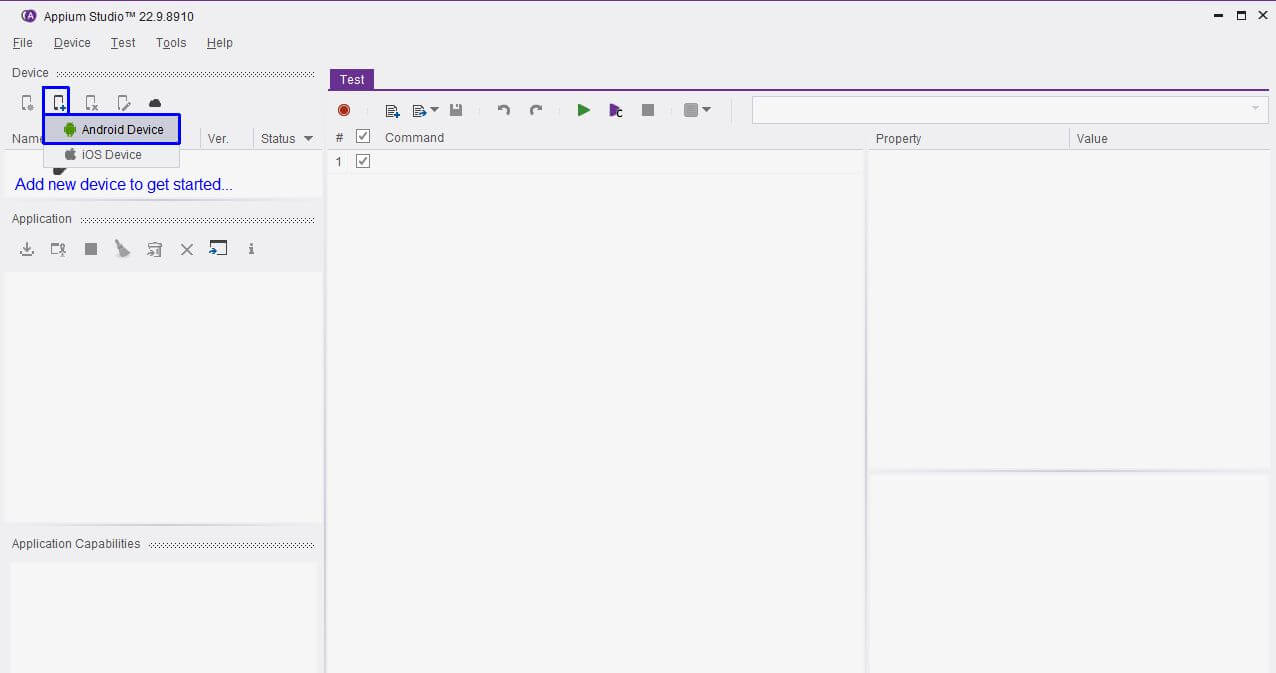Screen dimensions: 1276x673
Task: Click the install application download icon
Action: click(27, 249)
